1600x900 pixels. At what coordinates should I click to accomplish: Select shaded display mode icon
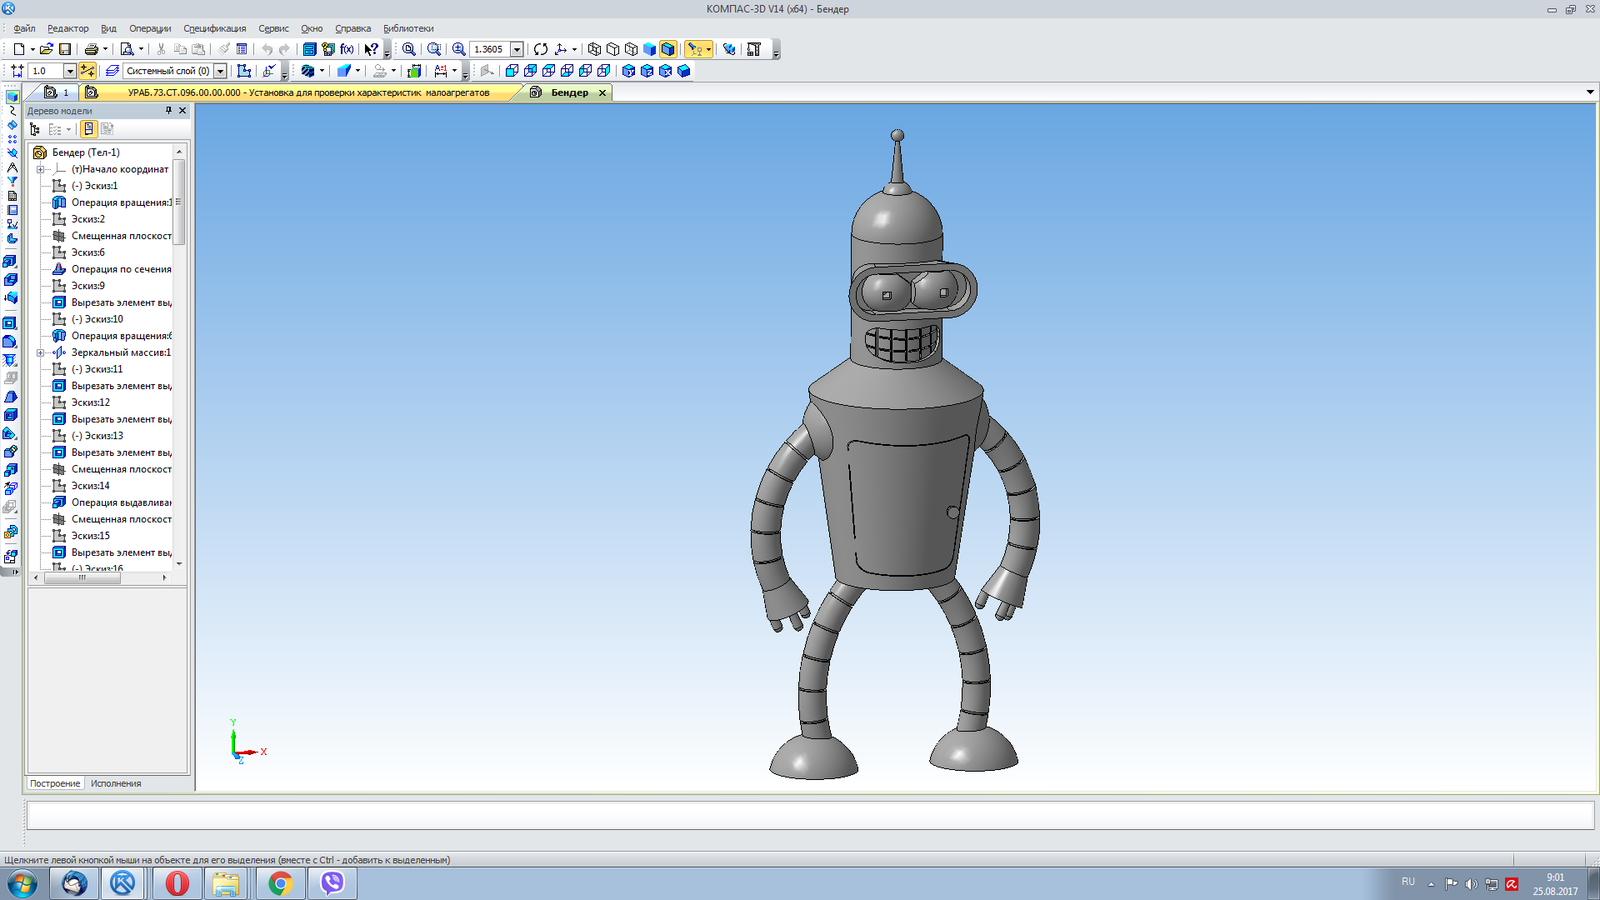650,49
